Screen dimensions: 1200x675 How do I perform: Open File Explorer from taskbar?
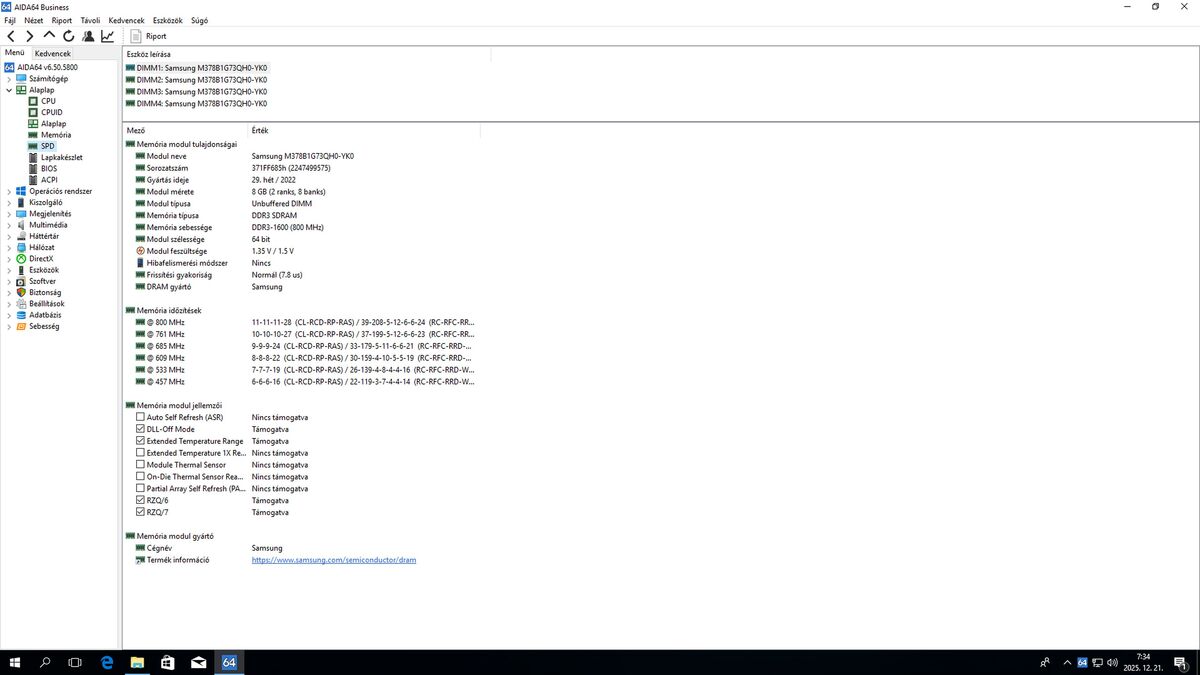(x=138, y=662)
